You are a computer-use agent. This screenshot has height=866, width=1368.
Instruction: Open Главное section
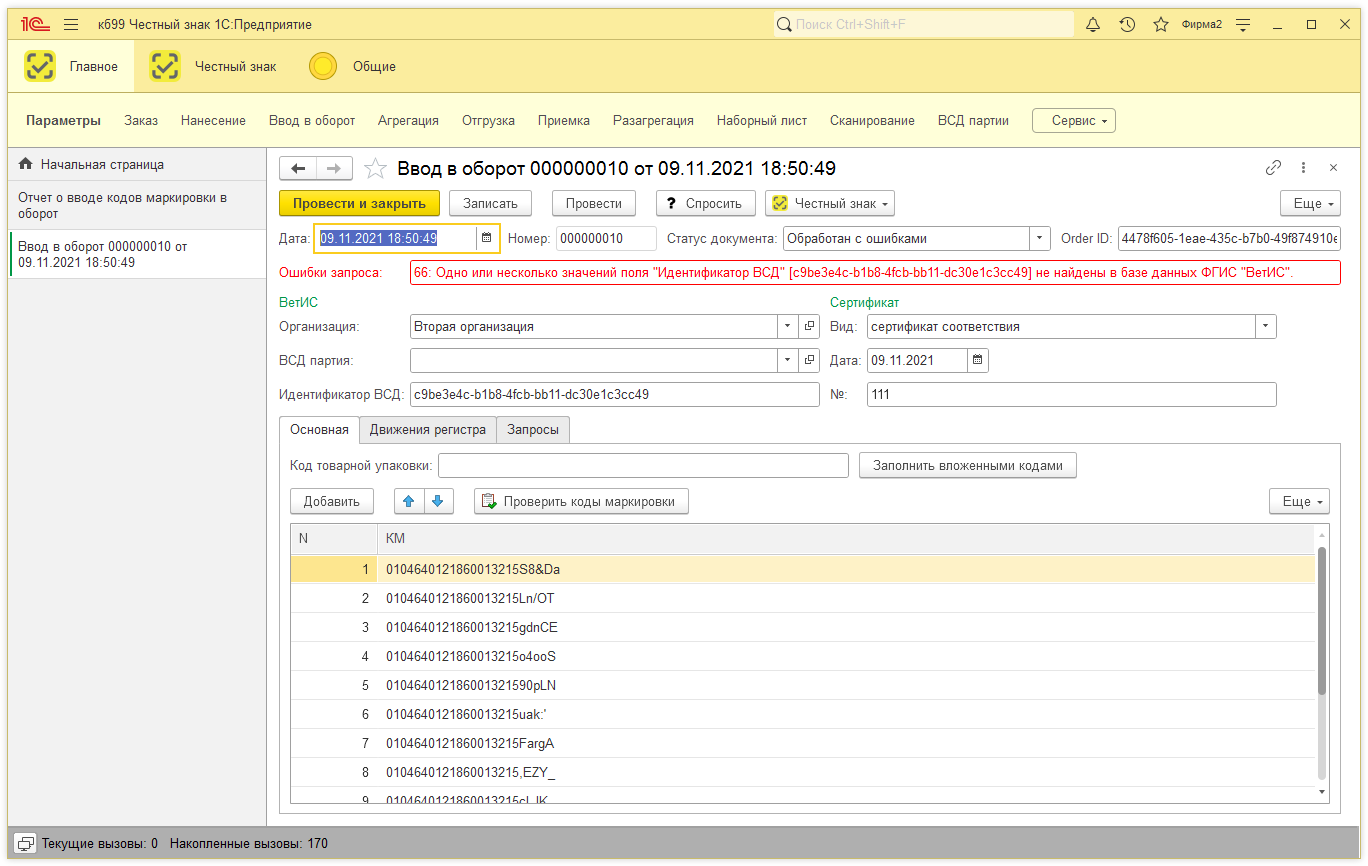coord(72,67)
